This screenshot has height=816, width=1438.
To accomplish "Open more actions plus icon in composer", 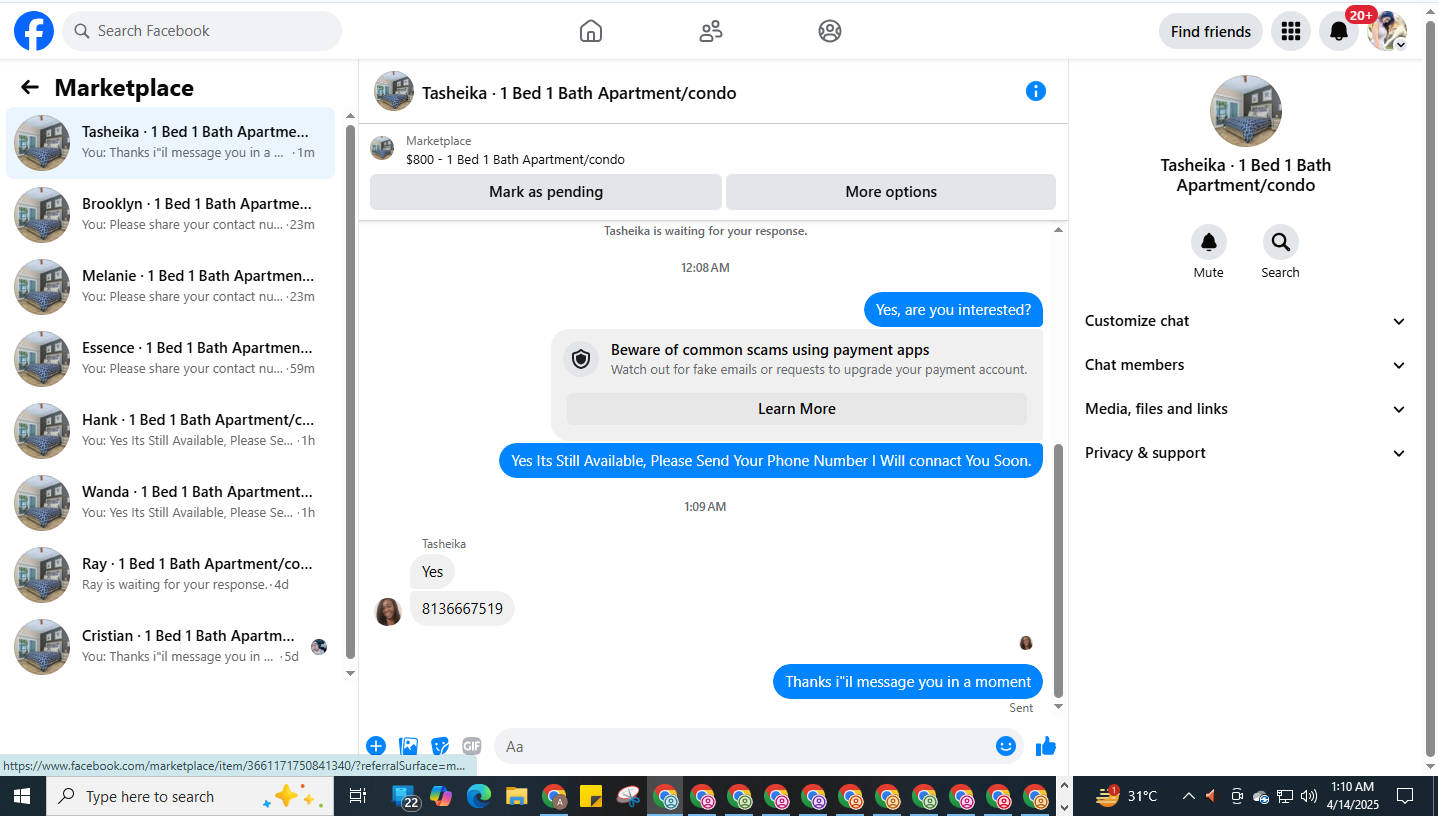I will [x=376, y=746].
